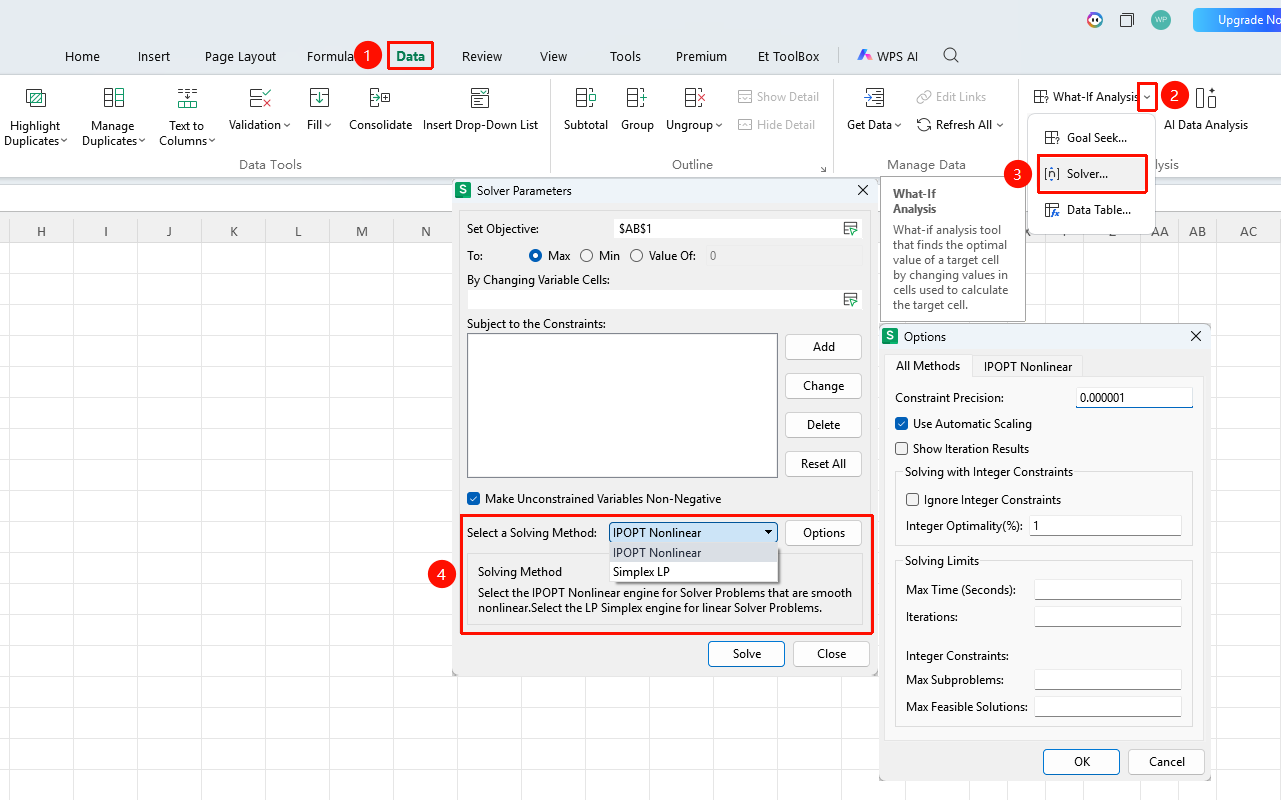Check Ignore Integer Constraints
The width and height of the screenshot is (1281, 800).
pos(912,500)
